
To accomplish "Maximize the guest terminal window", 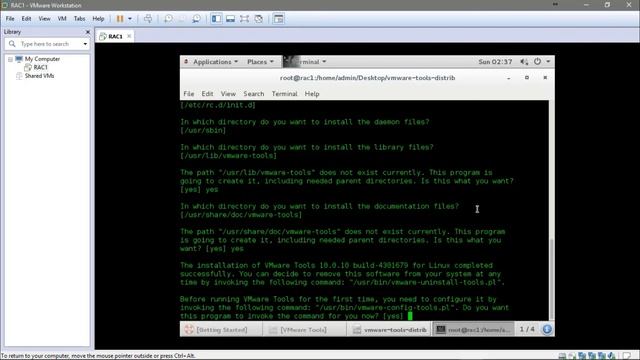I will [527, 78].
